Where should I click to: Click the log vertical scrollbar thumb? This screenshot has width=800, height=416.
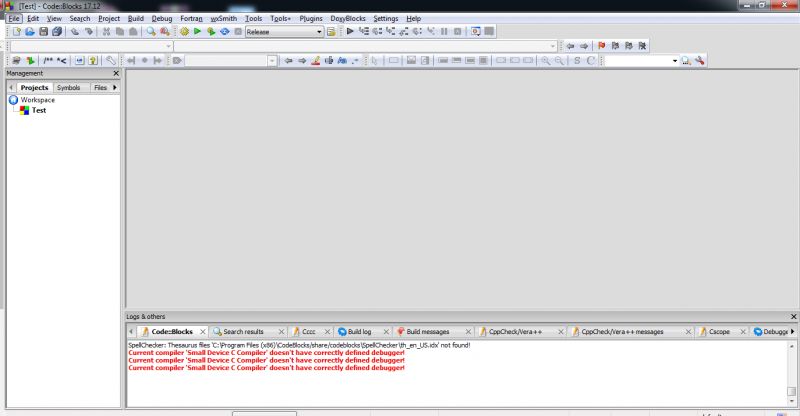click(791, 391)
